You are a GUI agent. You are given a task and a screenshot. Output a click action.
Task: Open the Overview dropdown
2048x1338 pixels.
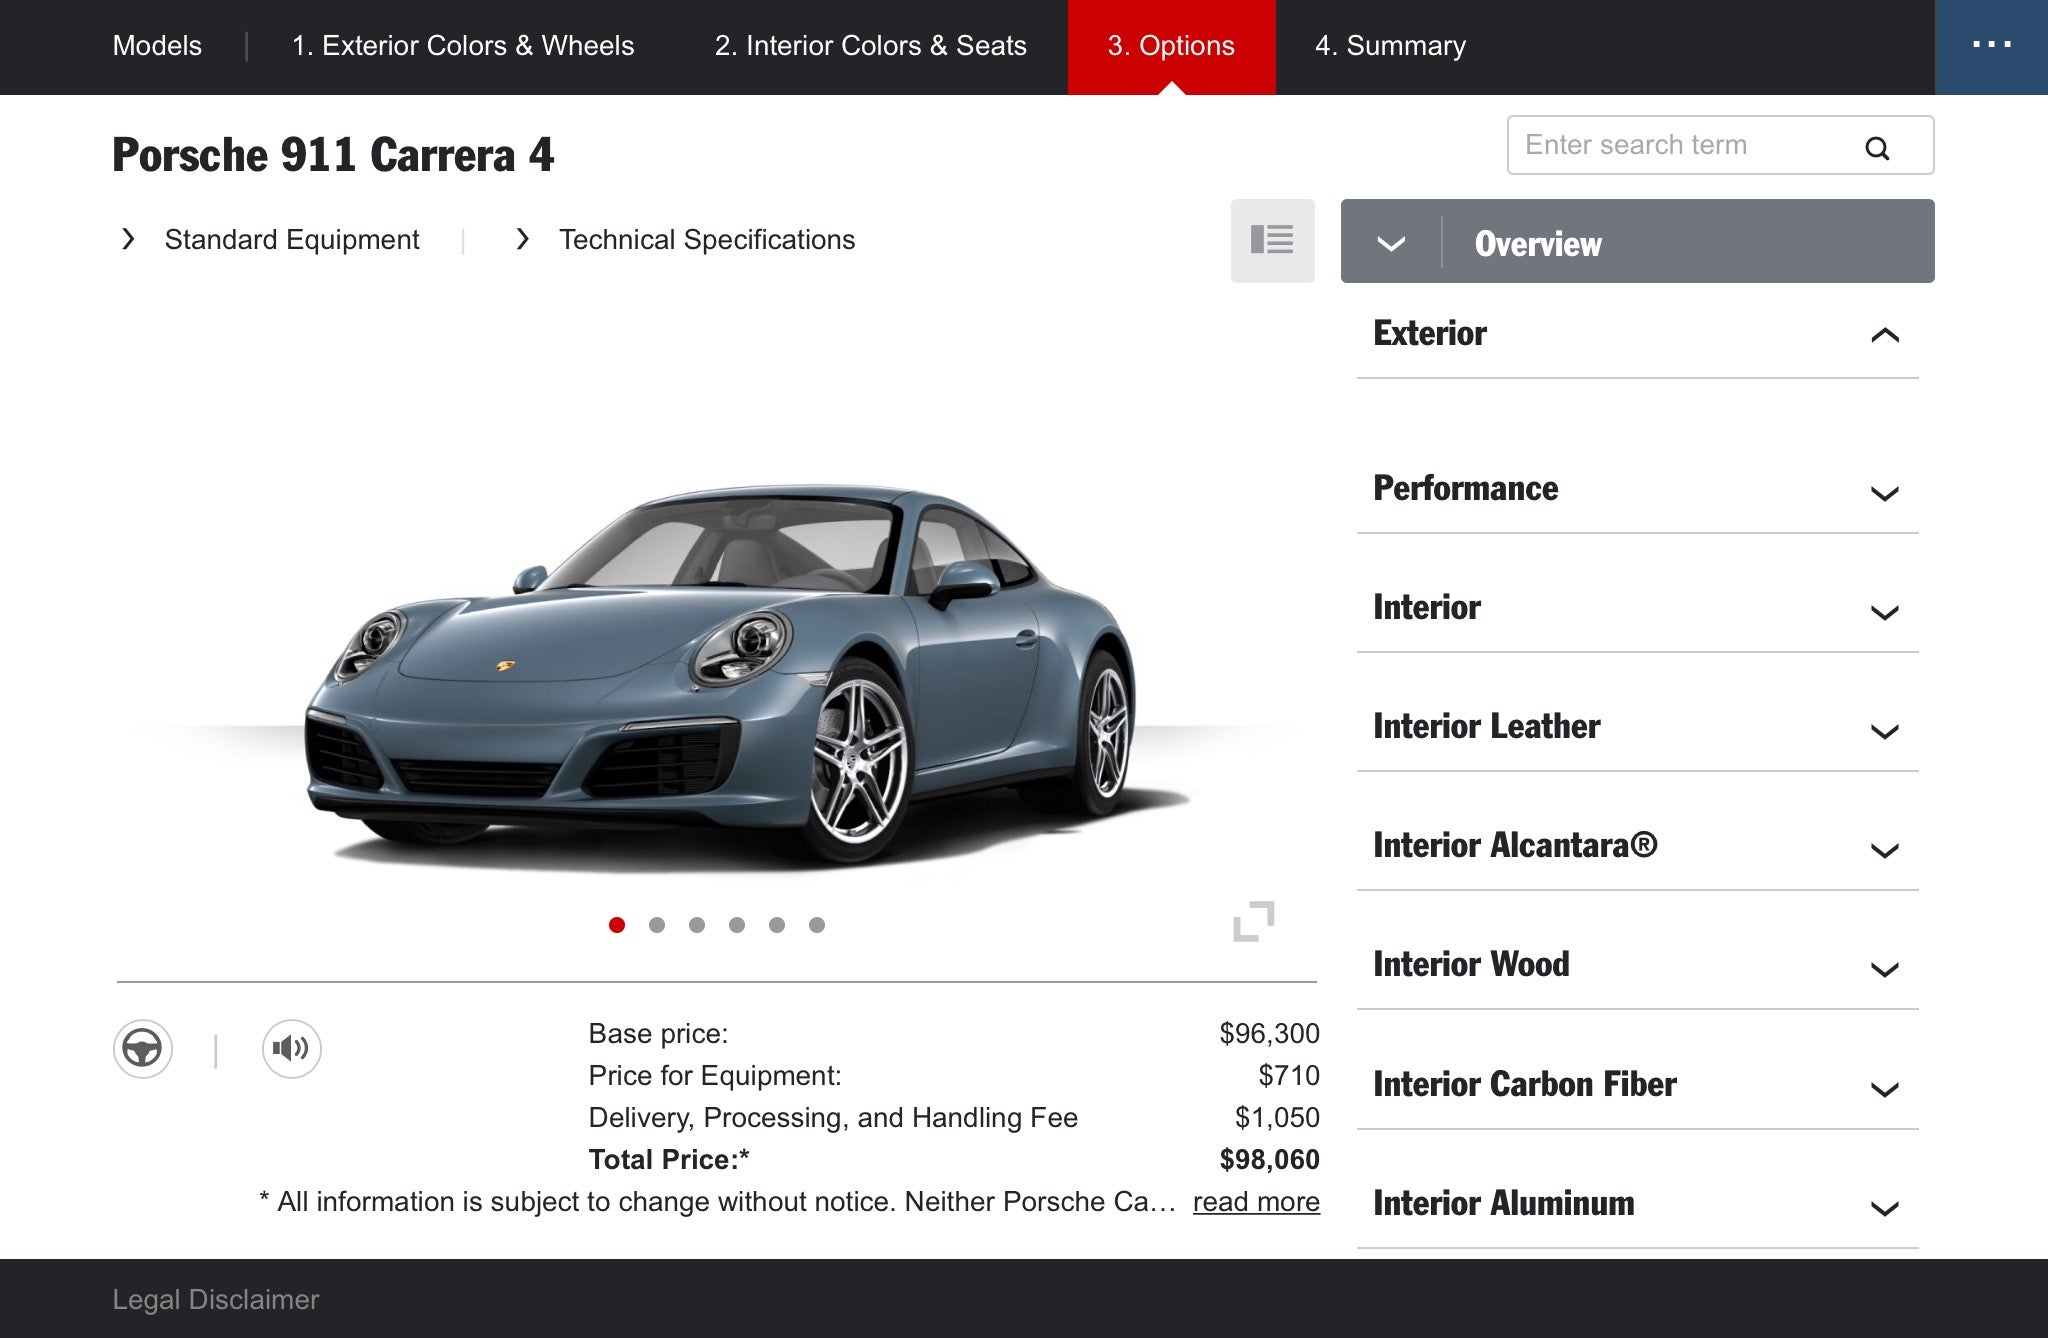click(1637, 241)
